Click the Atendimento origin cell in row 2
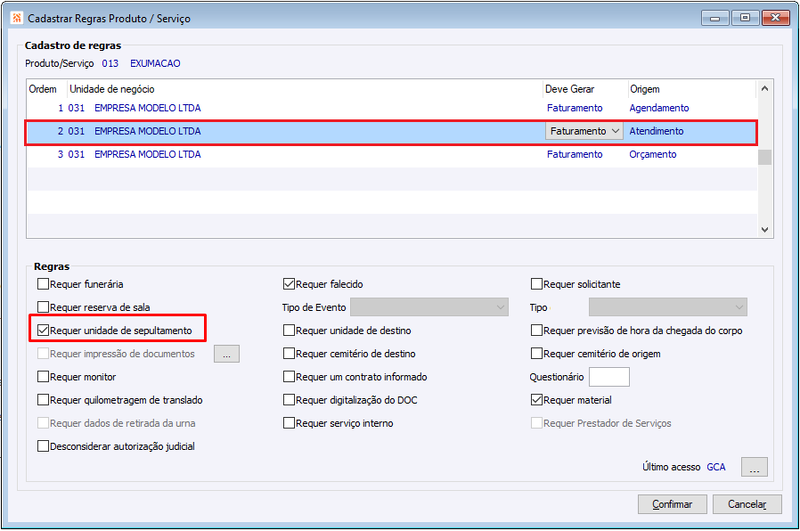 [656, 131]
